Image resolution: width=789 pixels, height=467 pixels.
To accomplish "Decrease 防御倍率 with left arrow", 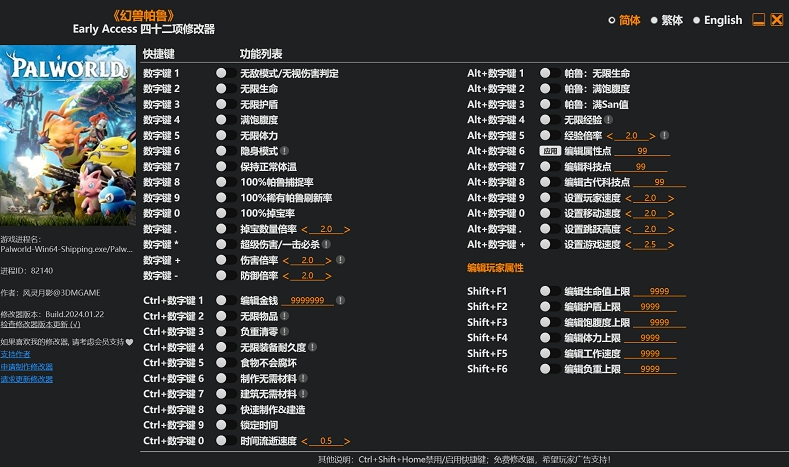I will [x=286, y=276].
